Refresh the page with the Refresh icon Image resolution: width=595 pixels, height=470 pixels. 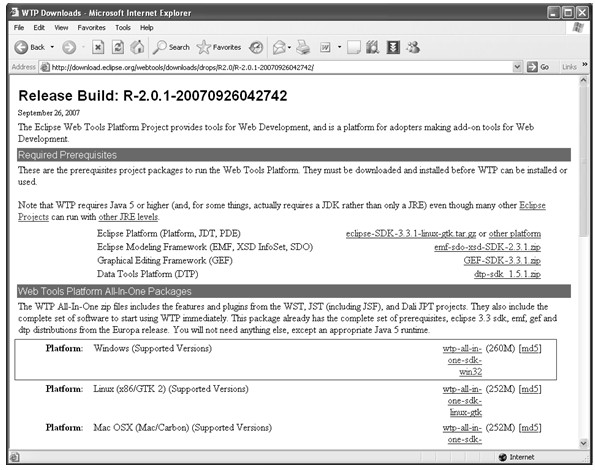click(118, 47)
